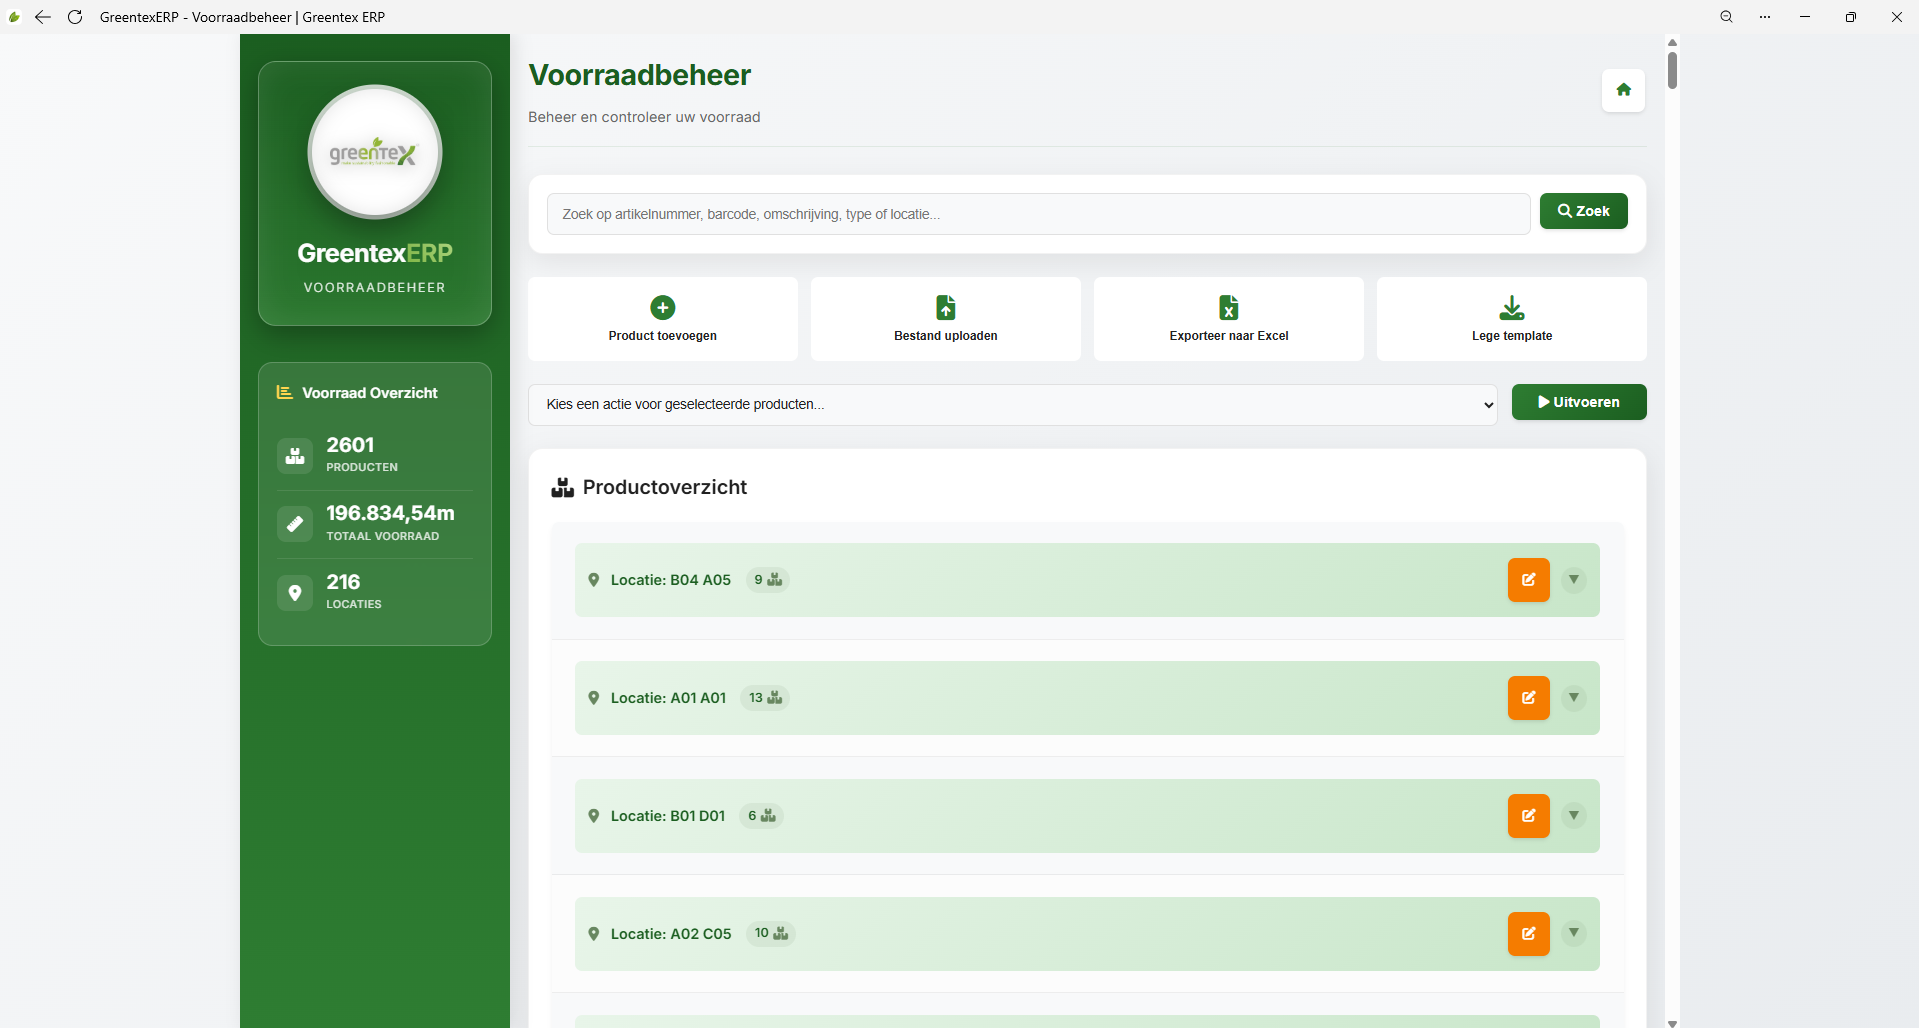Open edit for location B01 D01

tap(1528, 816)
